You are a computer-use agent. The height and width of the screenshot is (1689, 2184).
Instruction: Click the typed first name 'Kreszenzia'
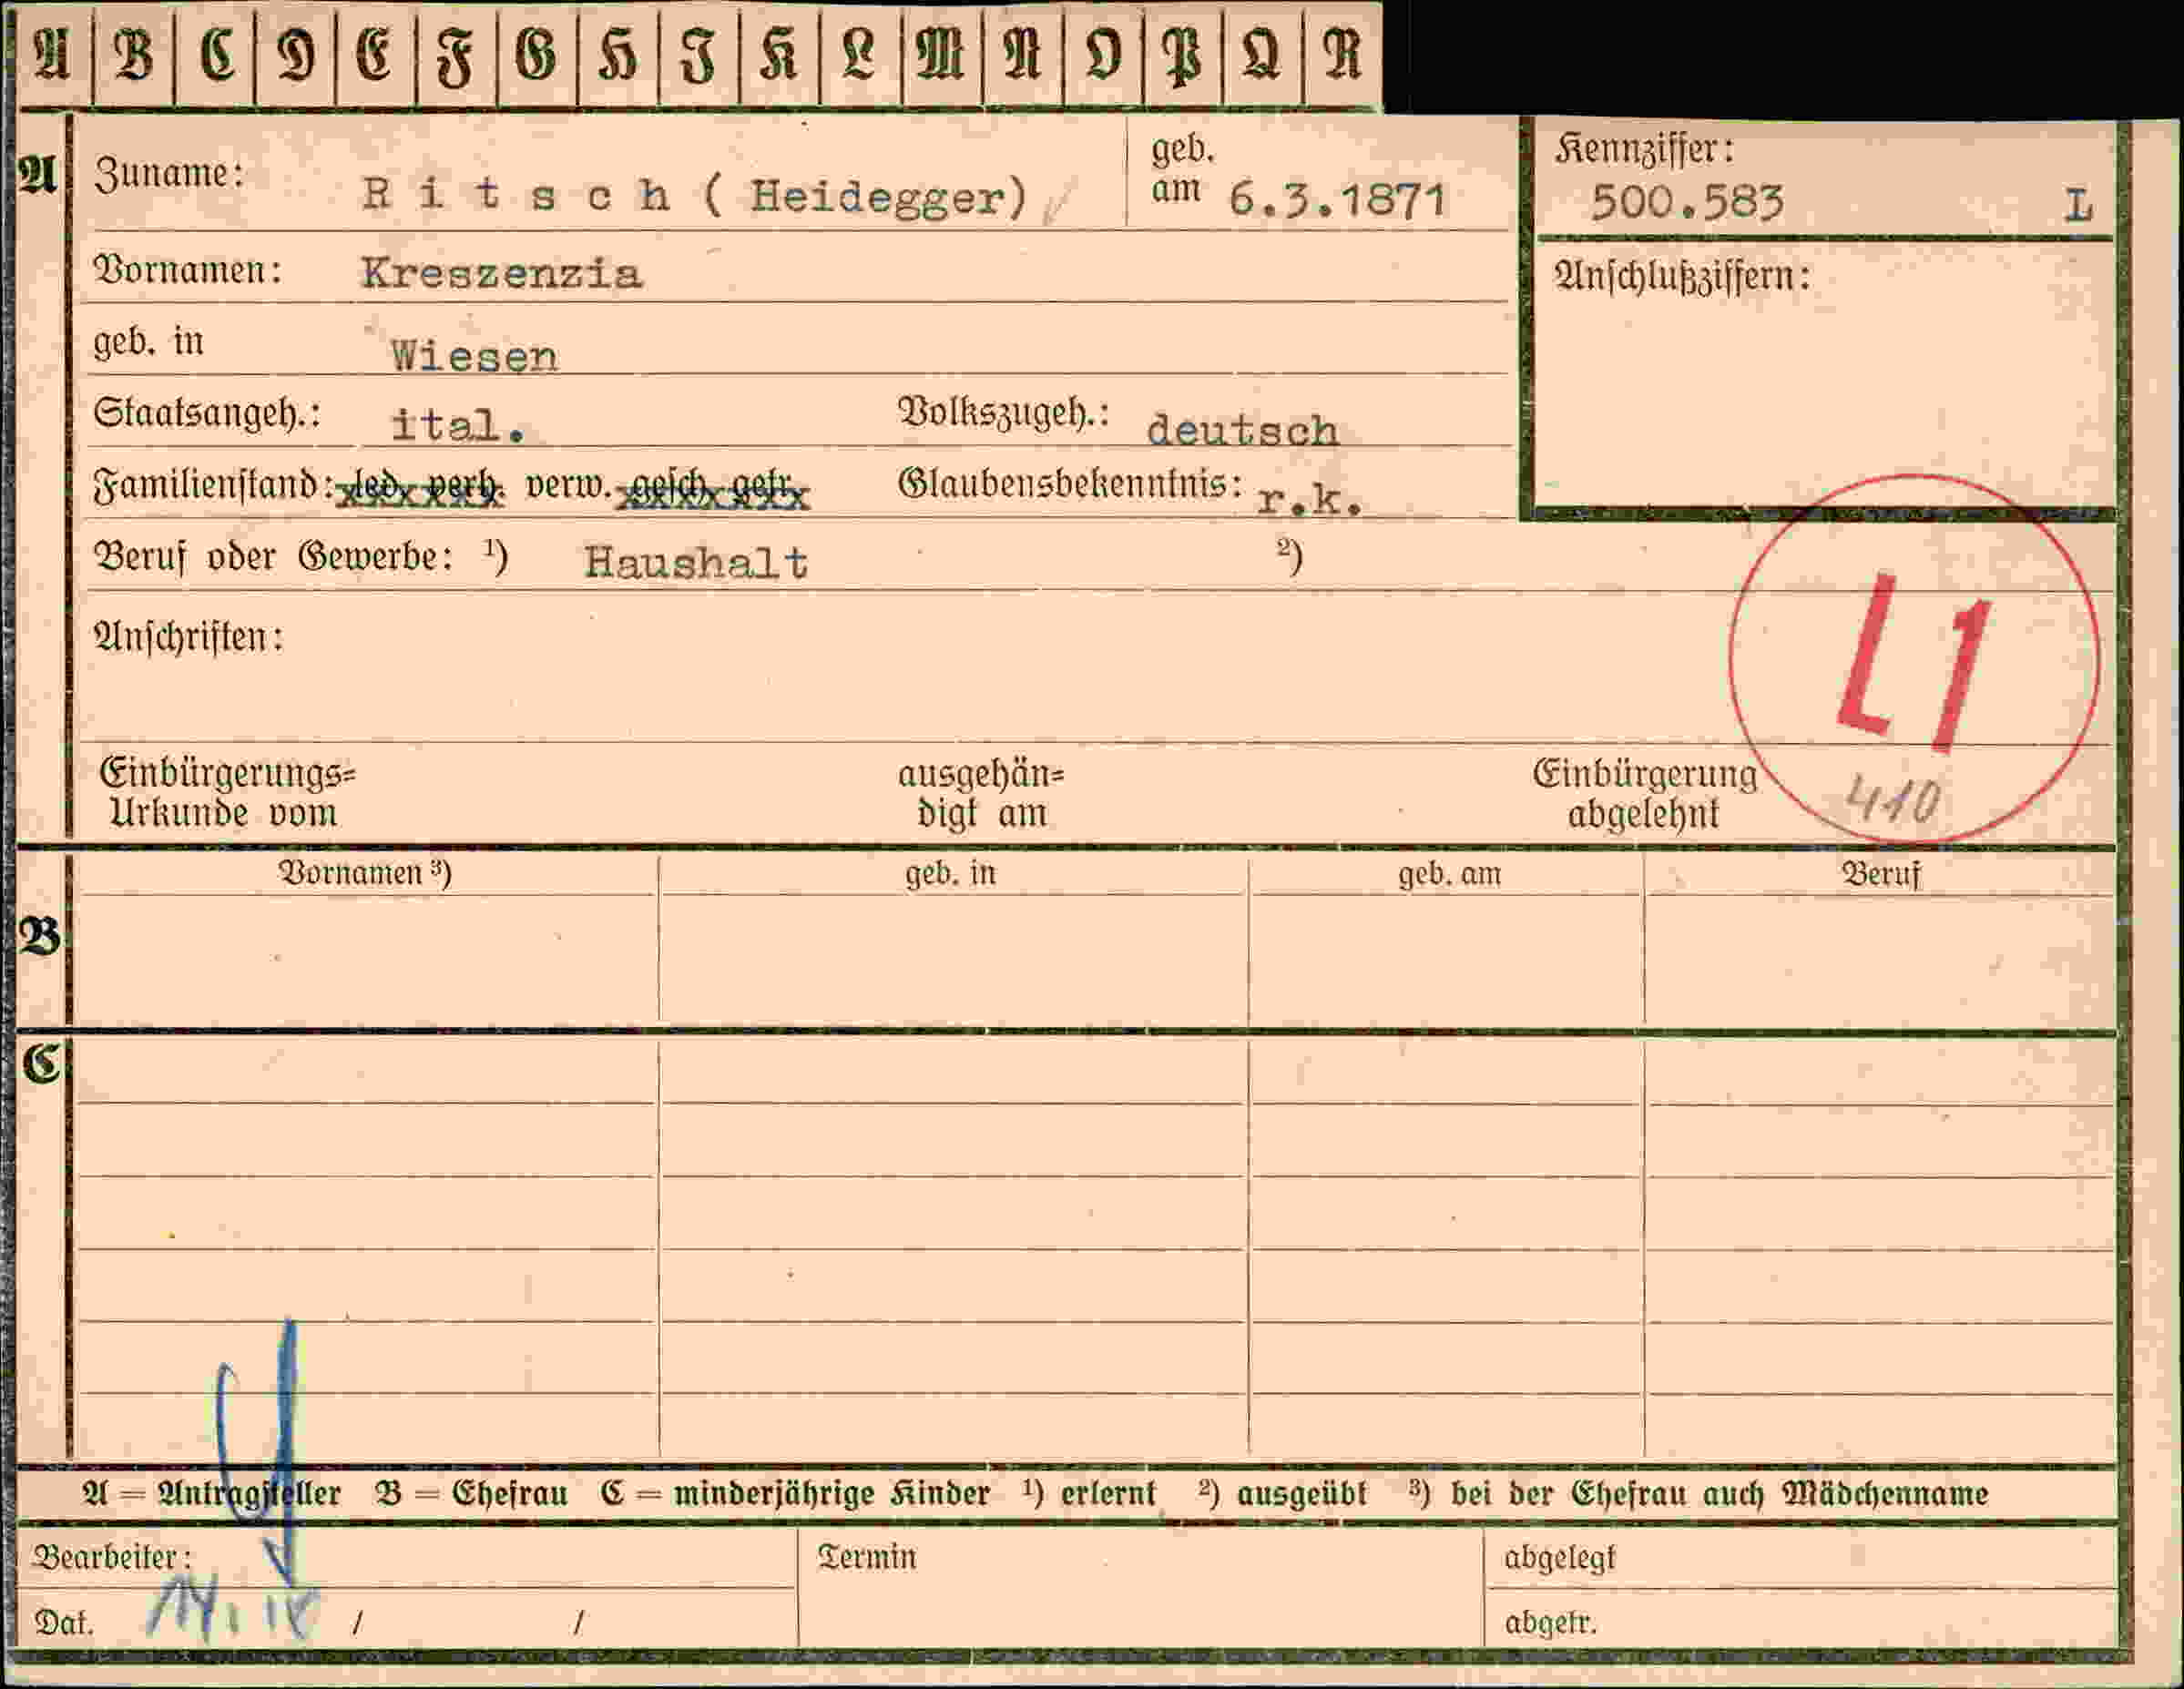click(501, 273)
